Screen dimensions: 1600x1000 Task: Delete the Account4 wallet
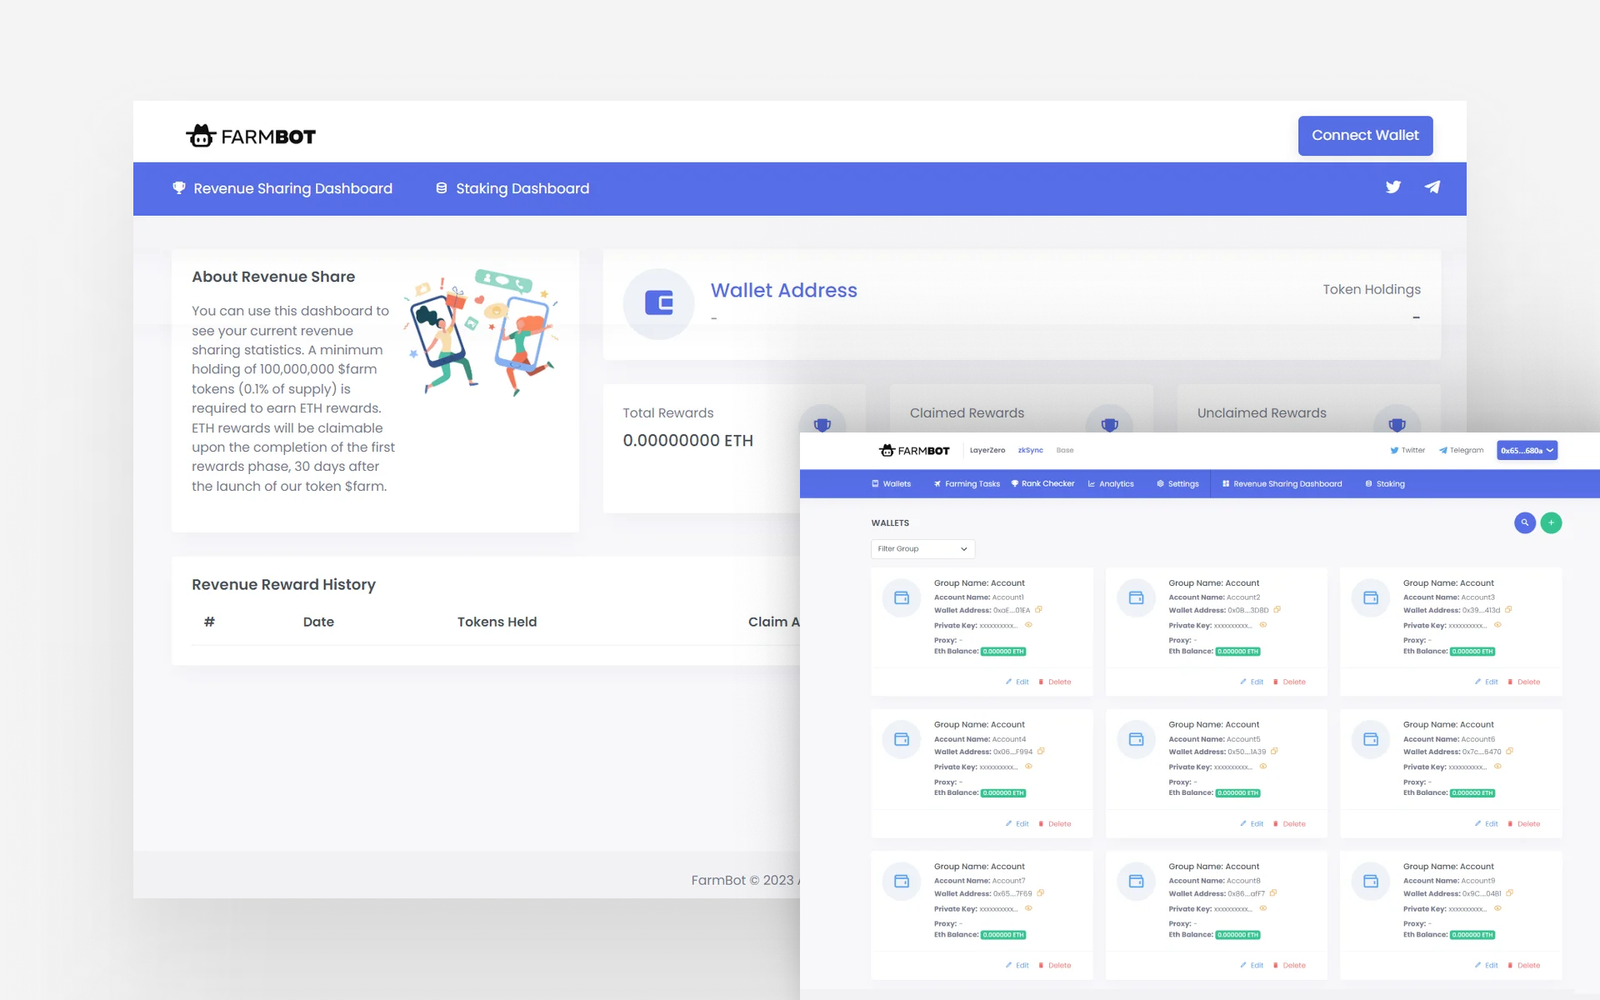pos(1055,824)
